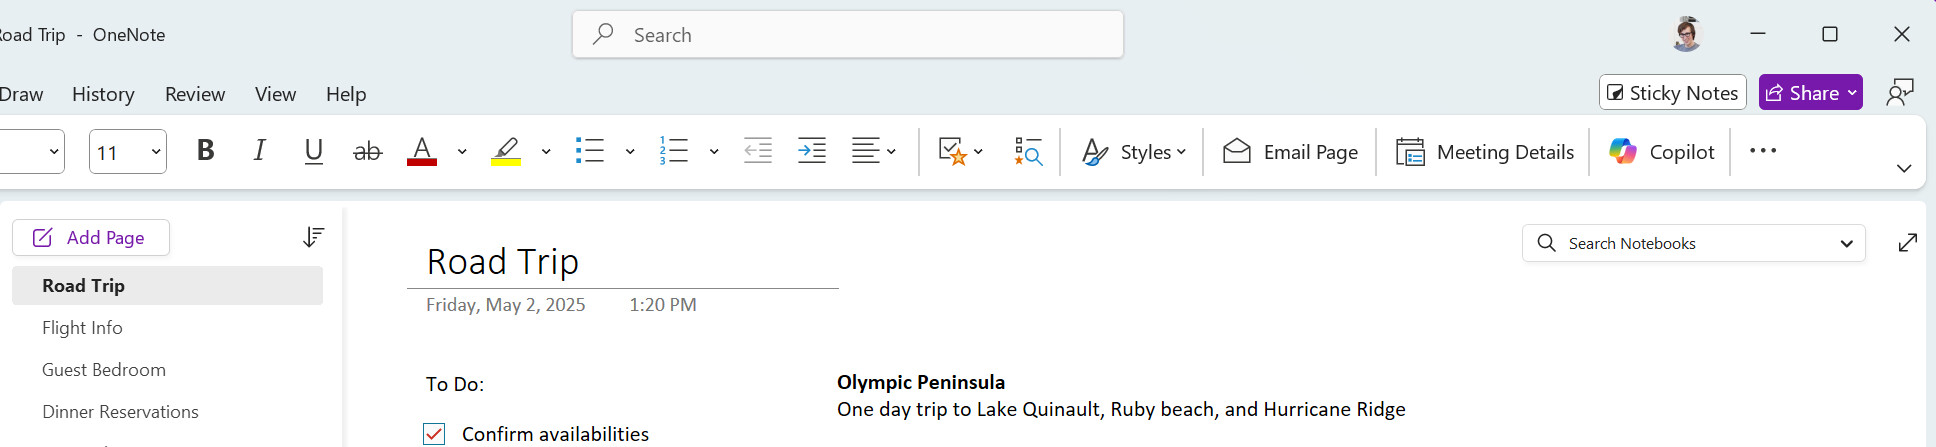The width and height of the screenshot is (1936, 447).
Task: Switch to the Review tab
Action: coord(195,94)
